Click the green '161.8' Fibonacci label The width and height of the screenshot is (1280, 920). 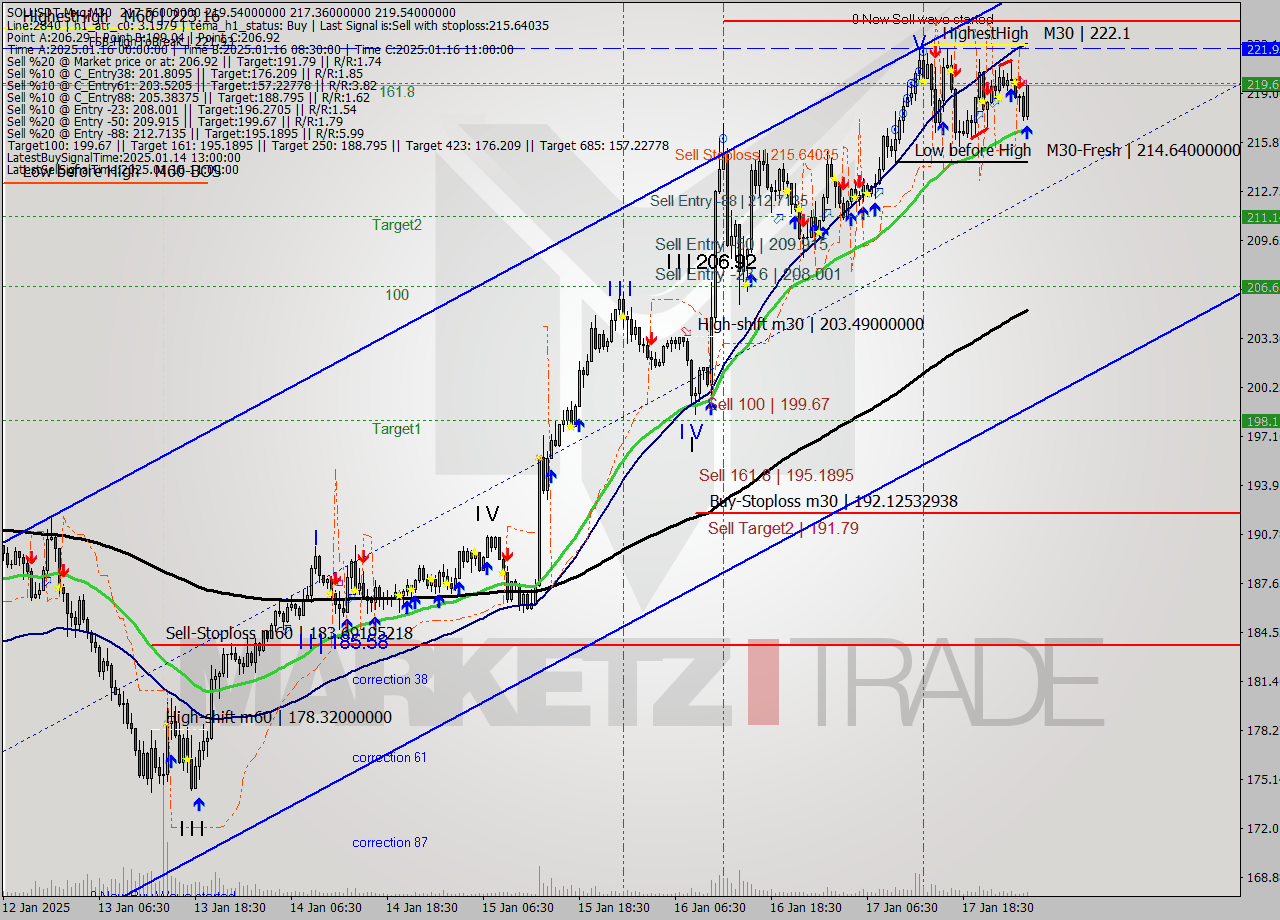tap(397, 91)
